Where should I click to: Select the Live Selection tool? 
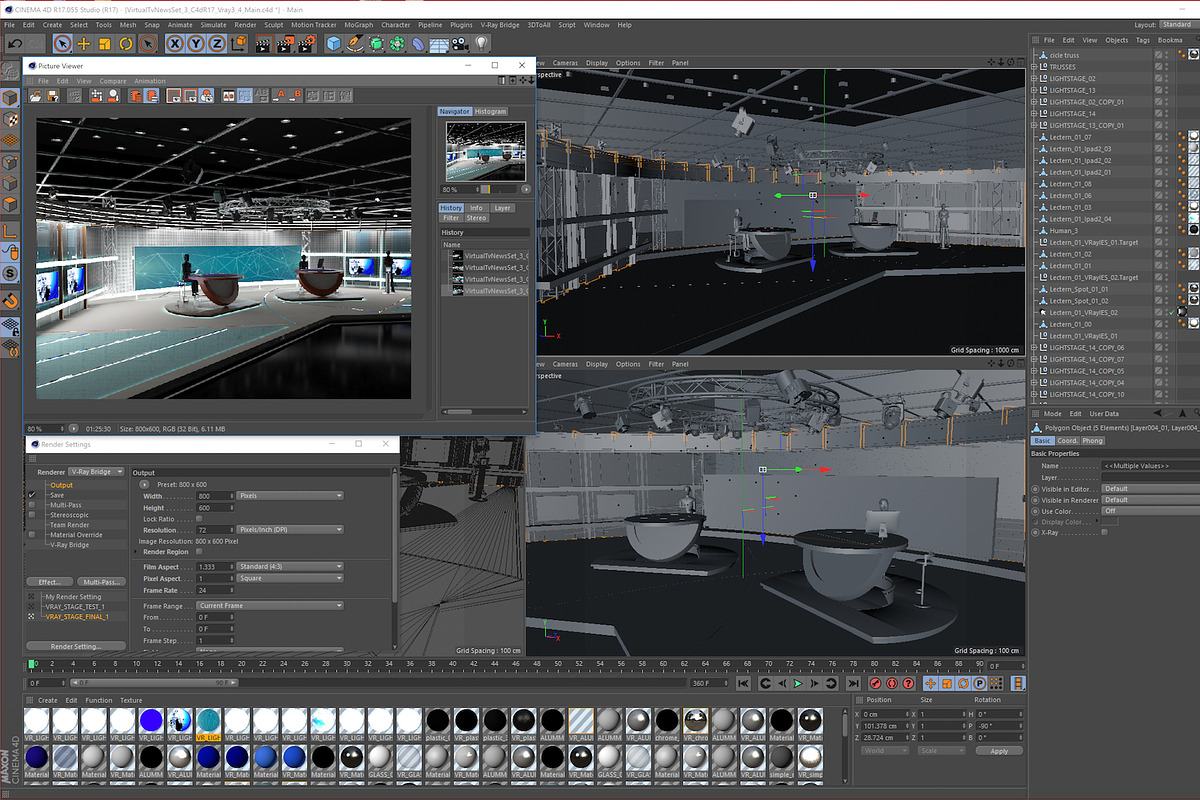click(x=63, y=43)
